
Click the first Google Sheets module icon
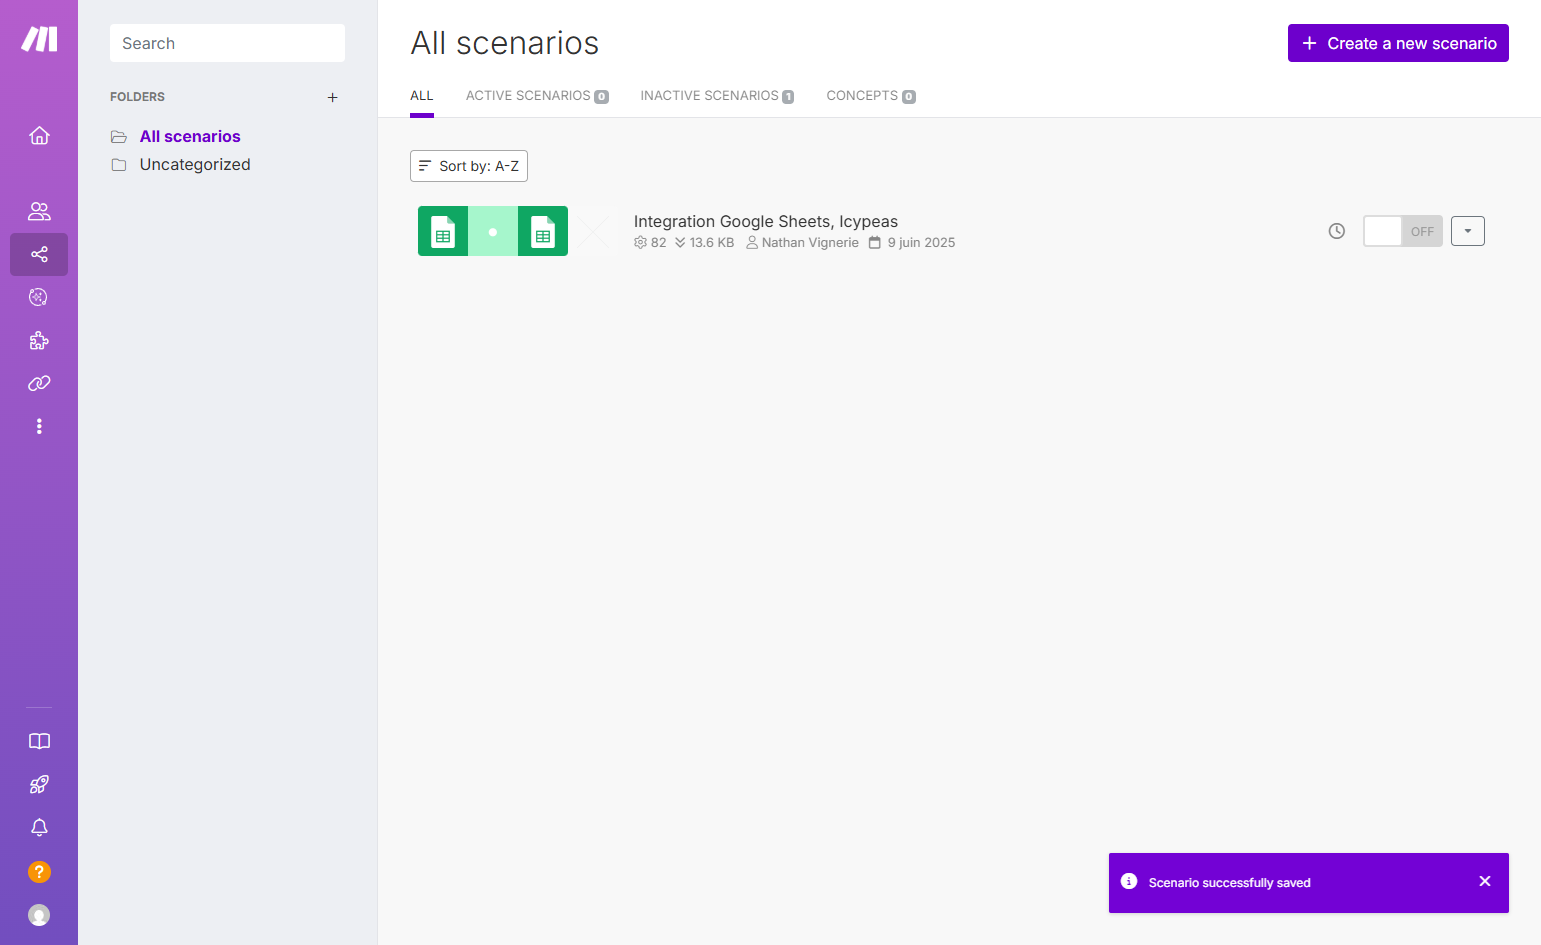point(443,231)
